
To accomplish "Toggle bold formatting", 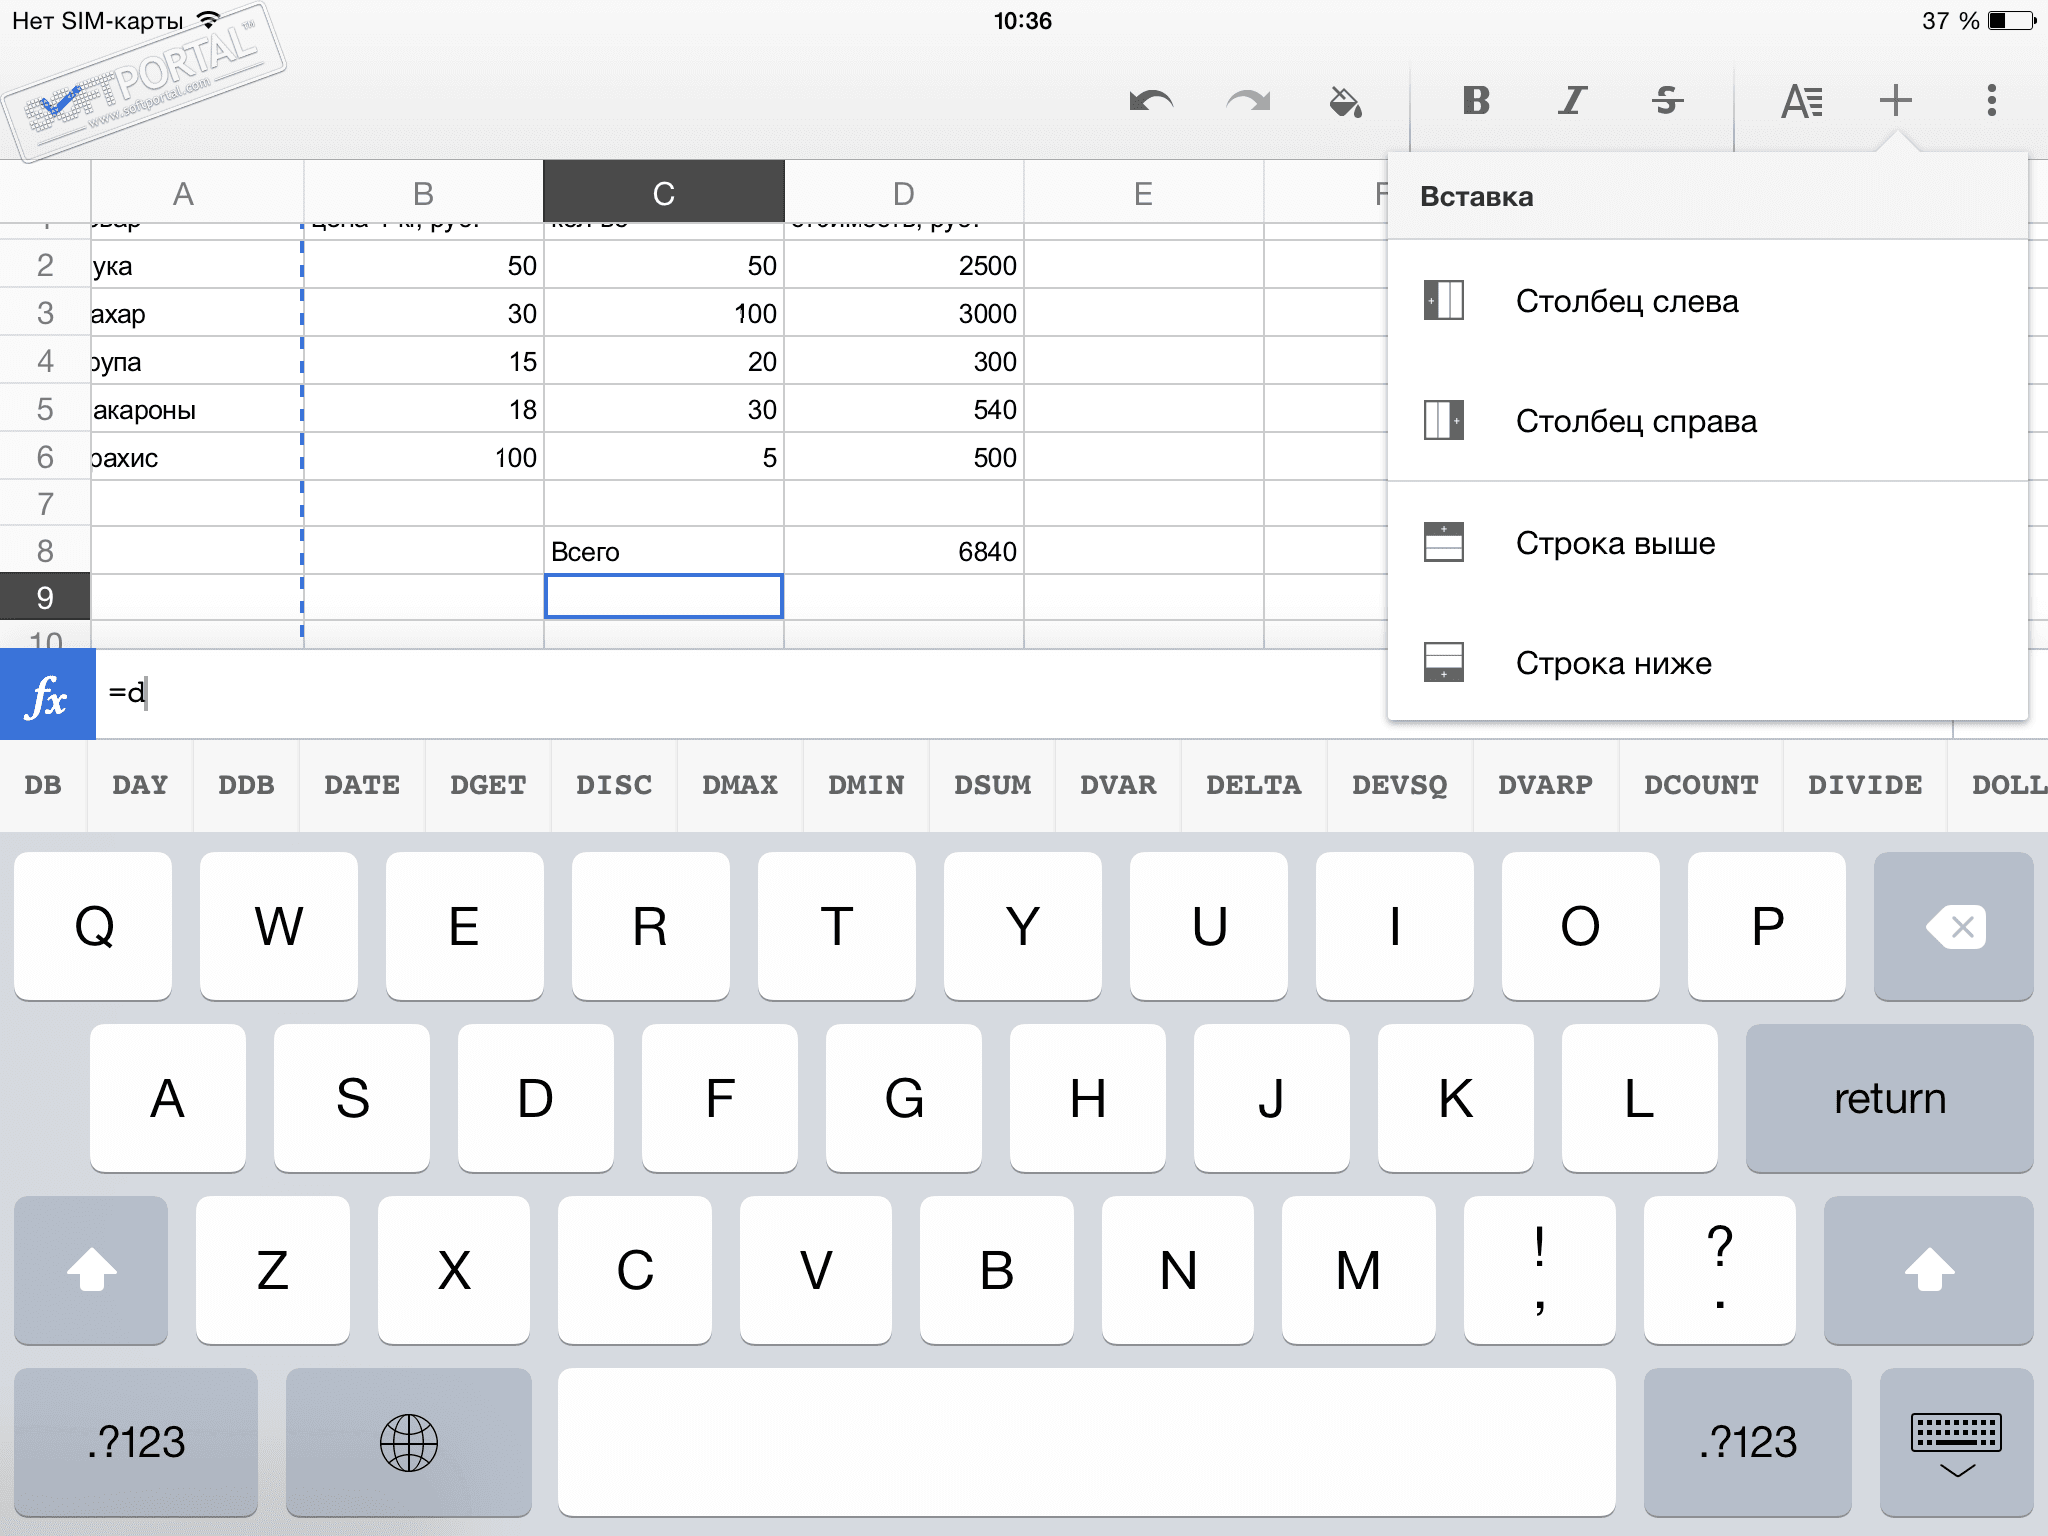I will click(1476, 101).
